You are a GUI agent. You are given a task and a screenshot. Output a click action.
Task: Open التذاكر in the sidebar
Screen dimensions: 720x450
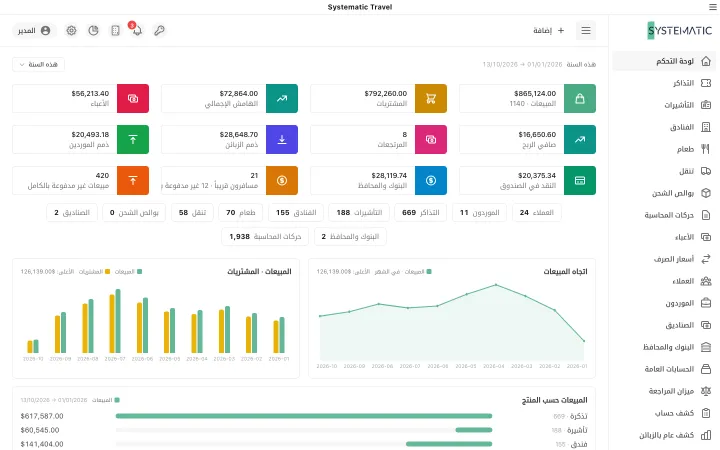click(664, 83)
